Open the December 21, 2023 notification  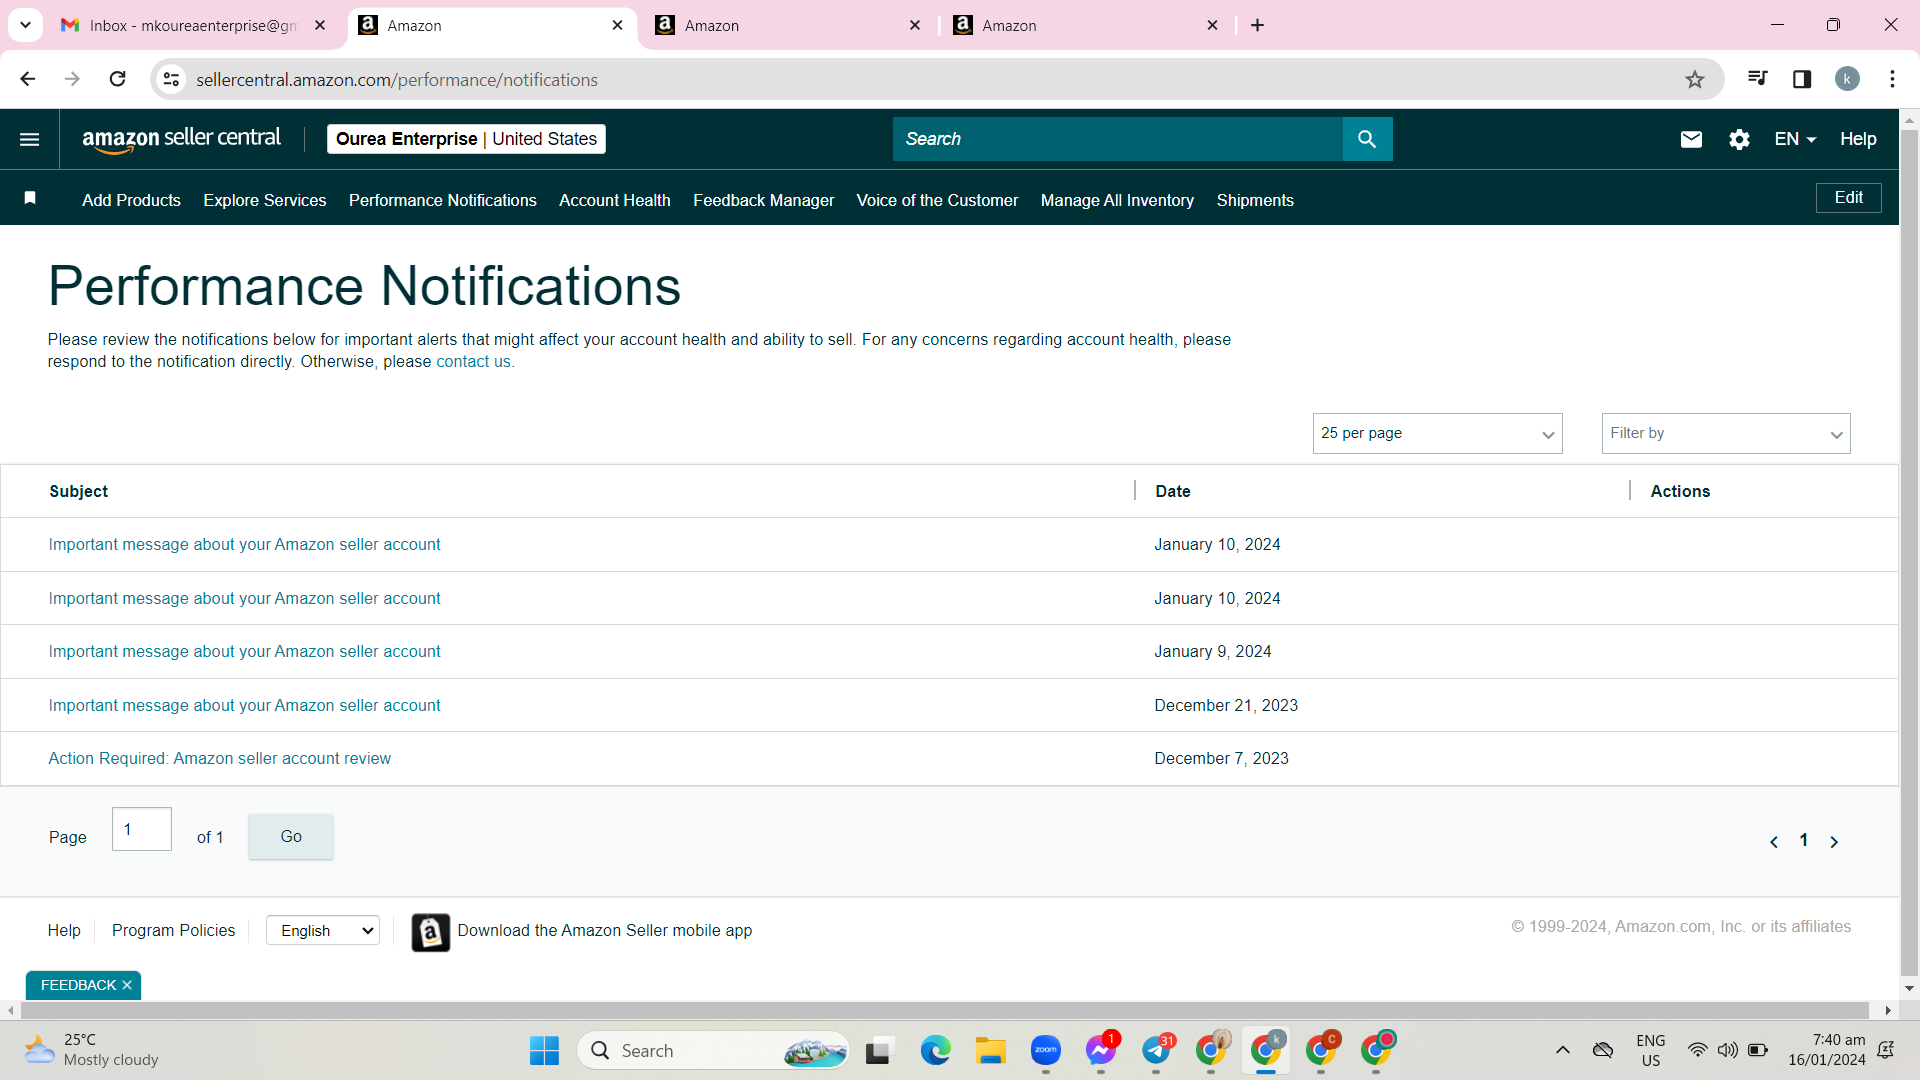point(244,705)
